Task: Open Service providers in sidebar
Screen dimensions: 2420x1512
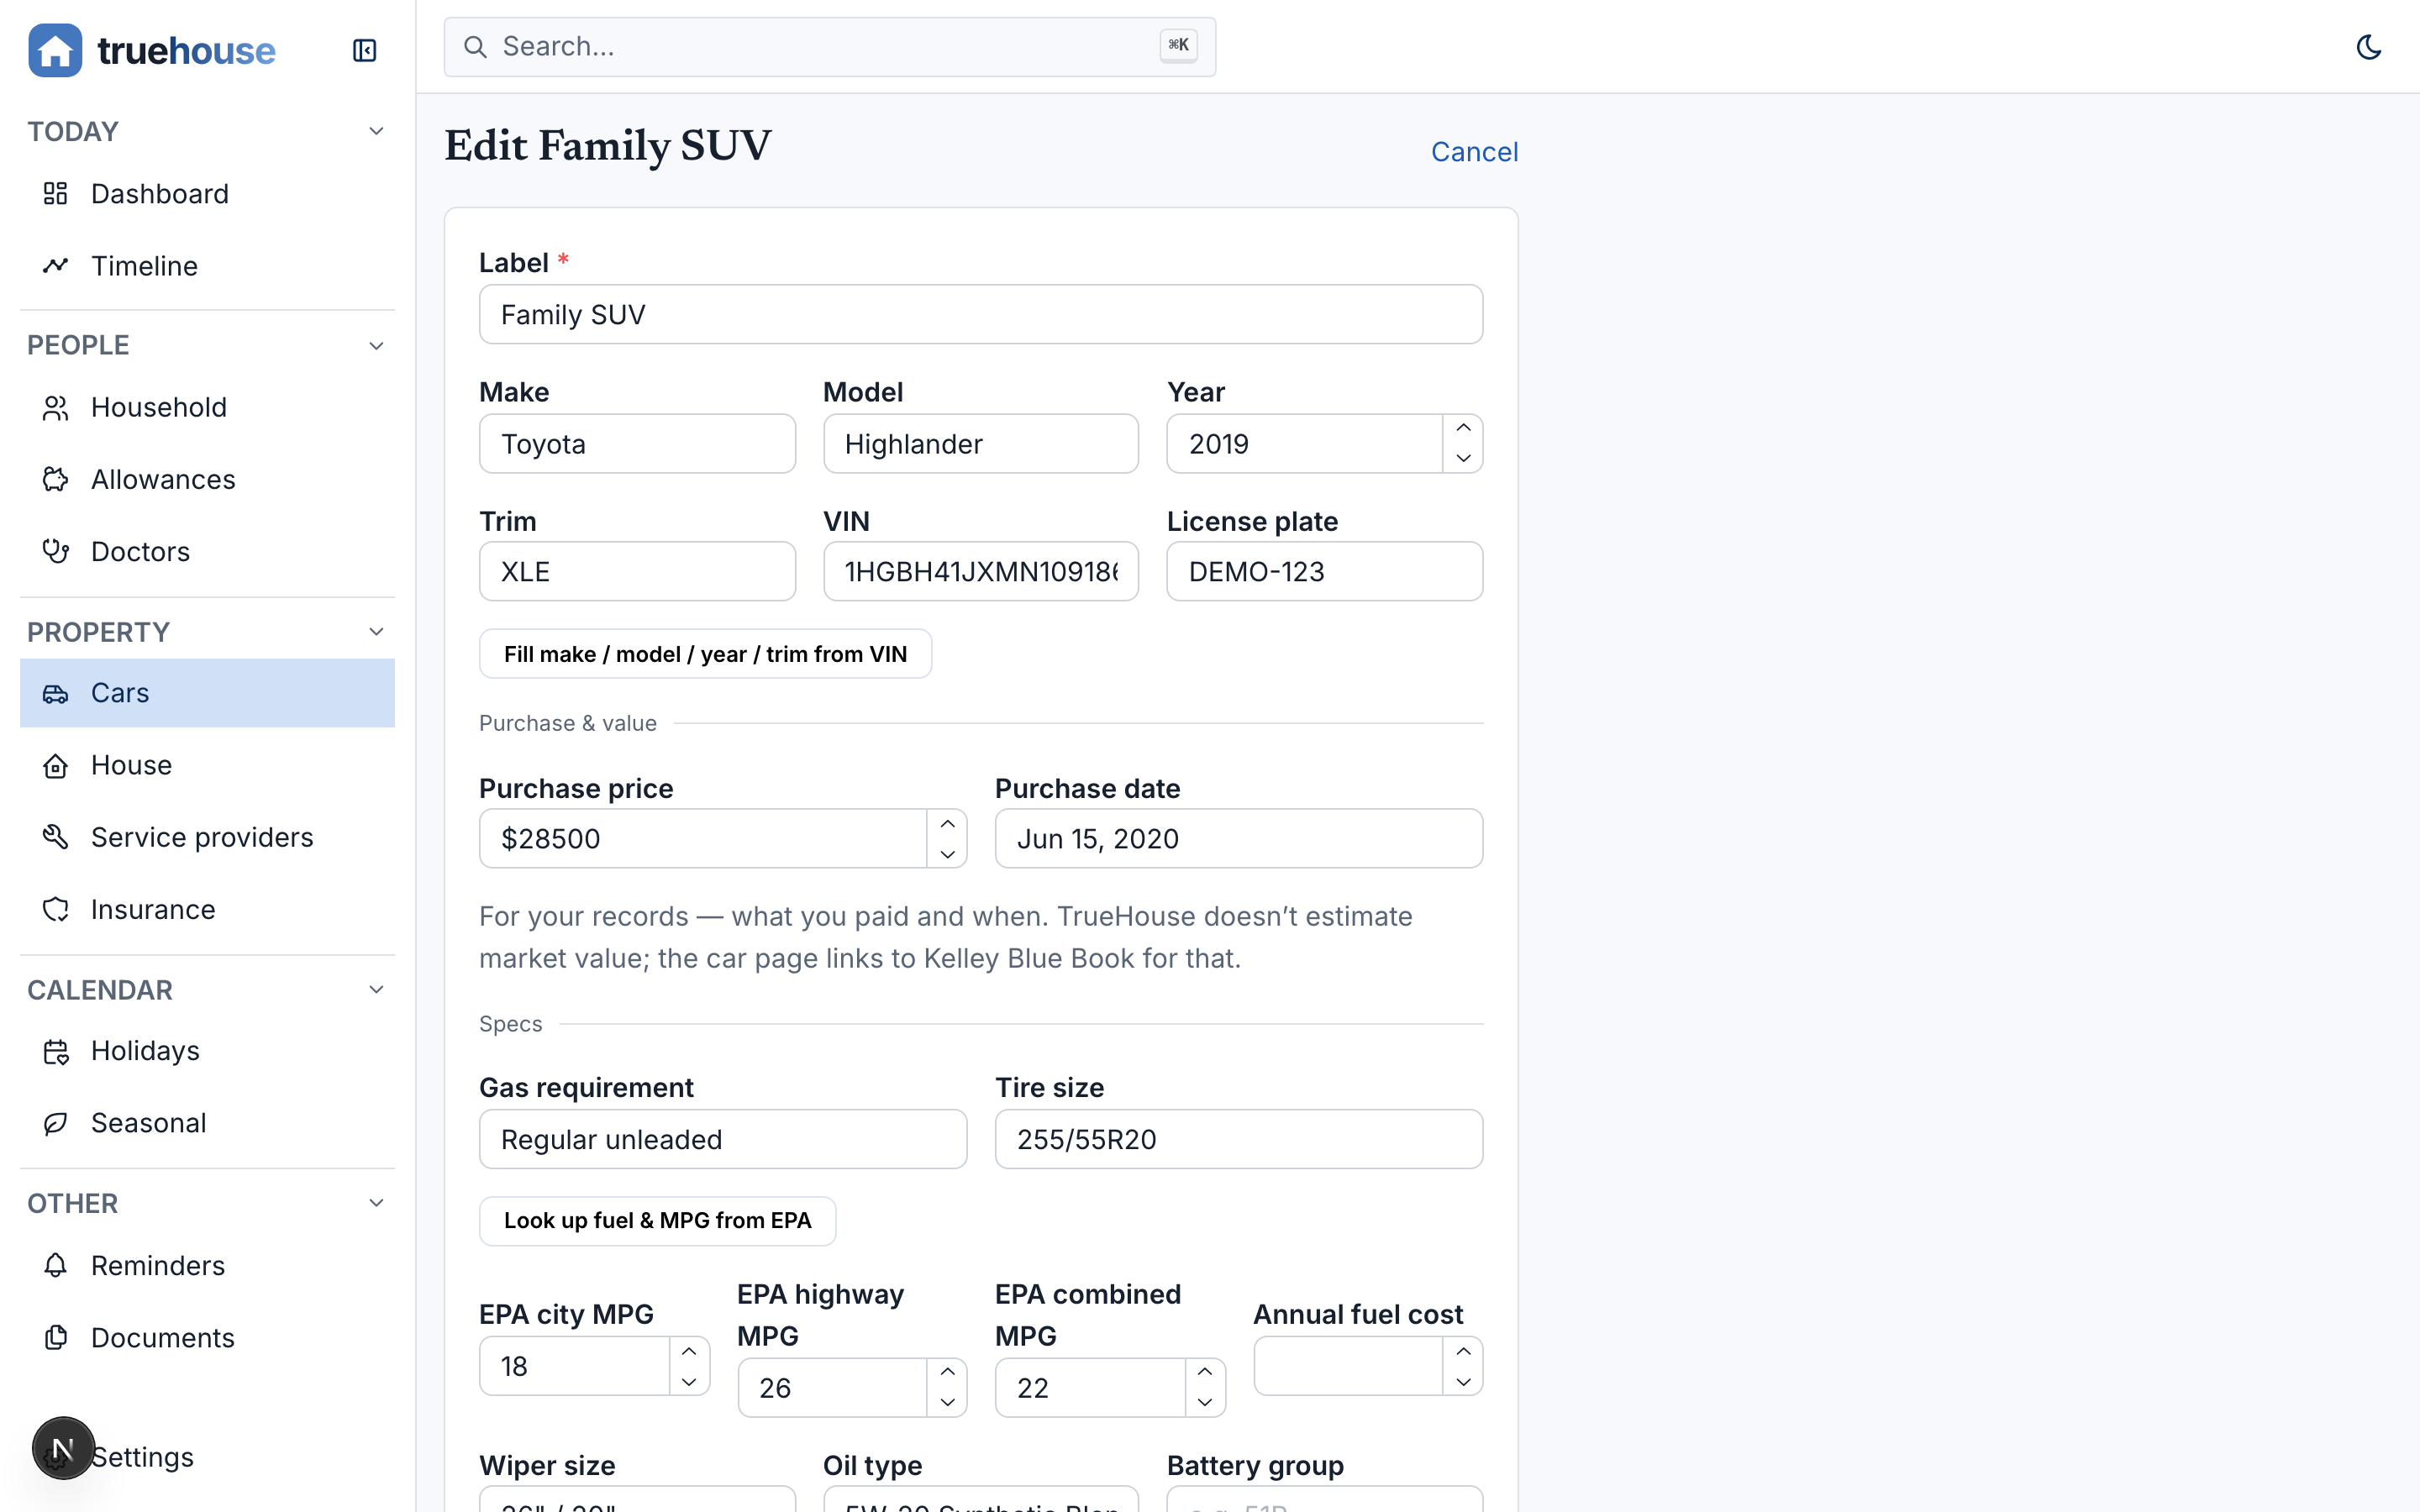Action: coord(207,837)
